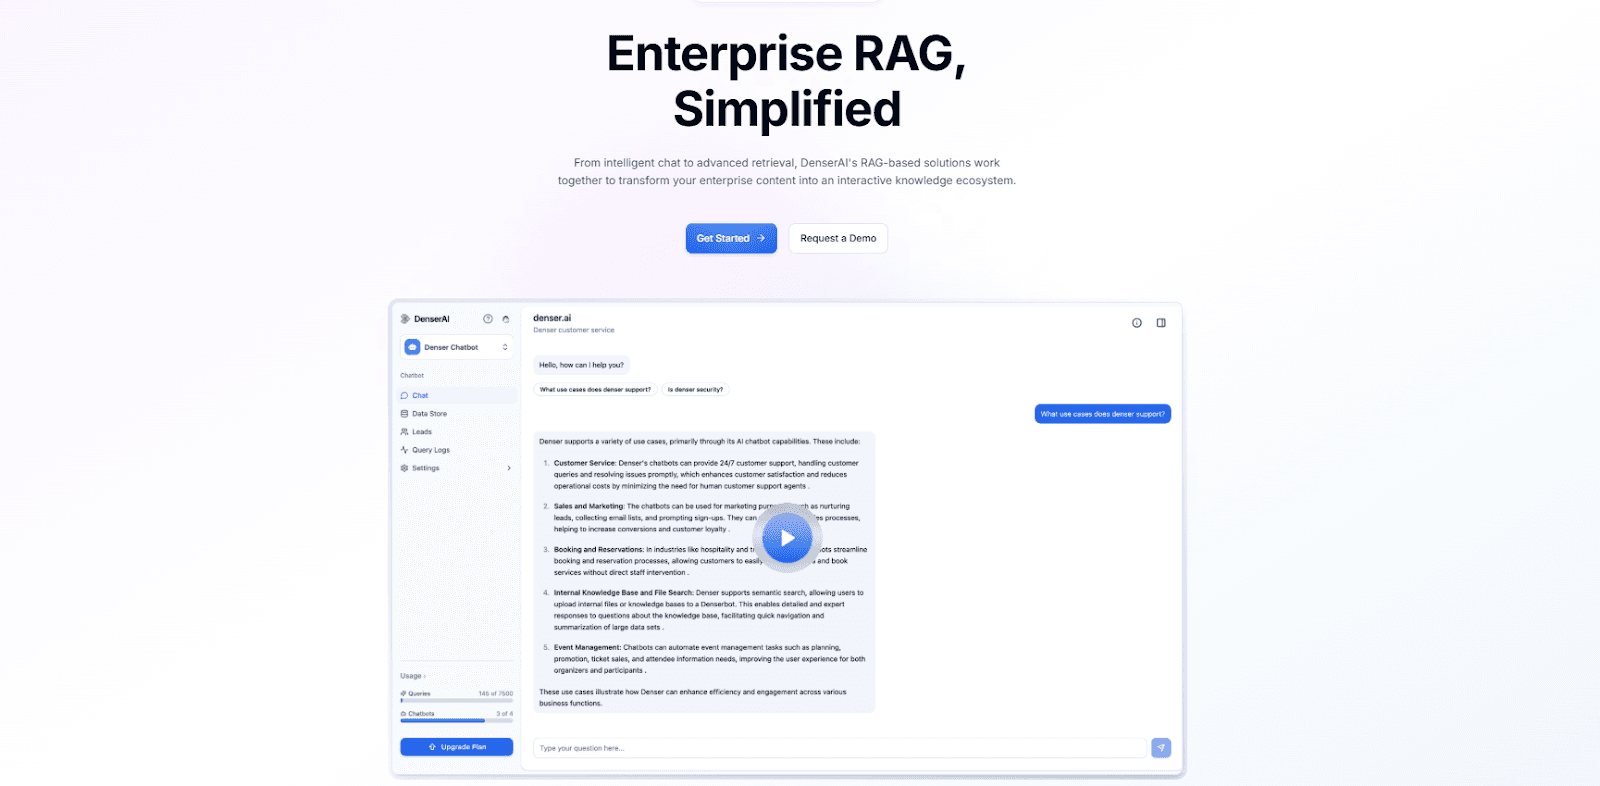Click the 'Type your question here' input field

(x=840, y=748)
